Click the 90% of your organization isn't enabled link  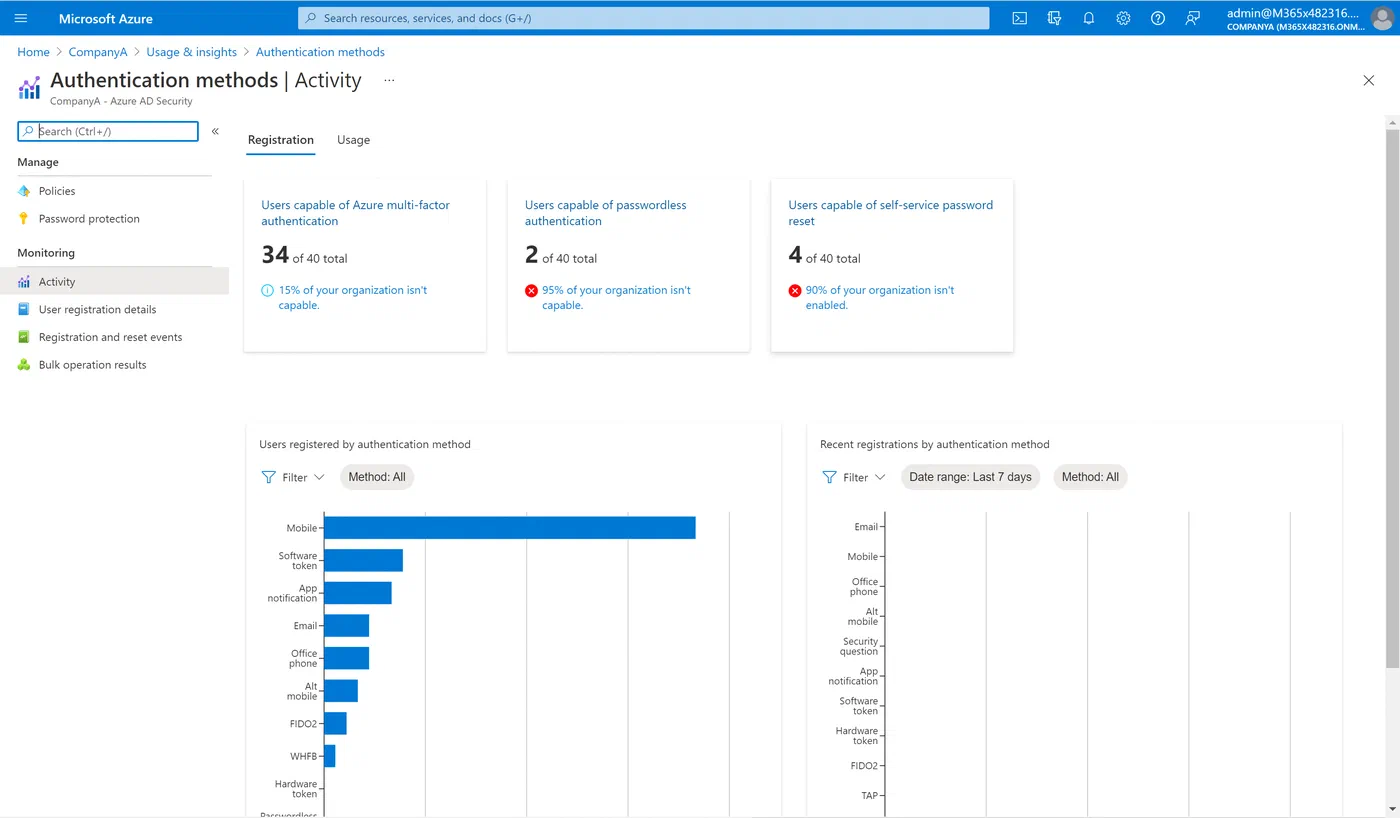coord(880,298)
